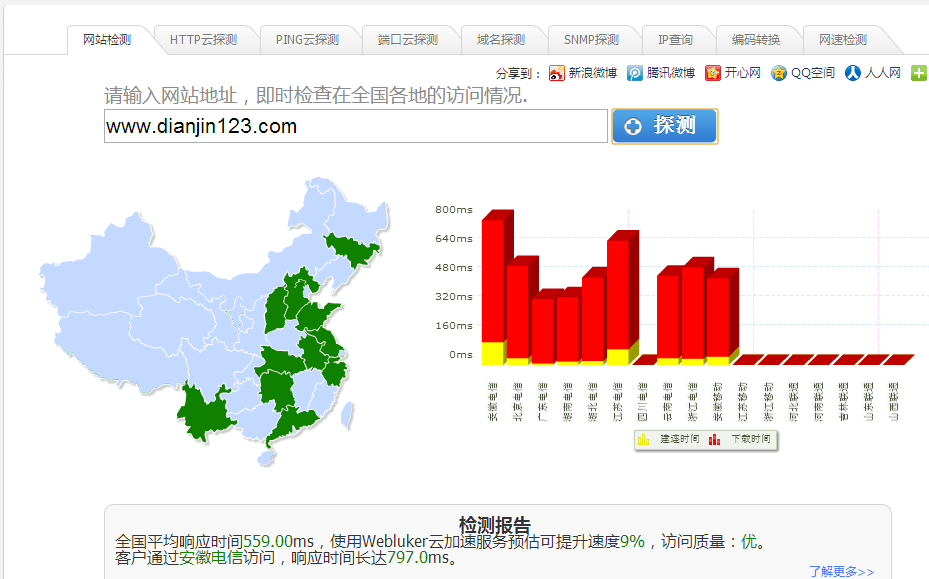Select the 端口云探测 tab
The image size is (929, 579).
408,40
